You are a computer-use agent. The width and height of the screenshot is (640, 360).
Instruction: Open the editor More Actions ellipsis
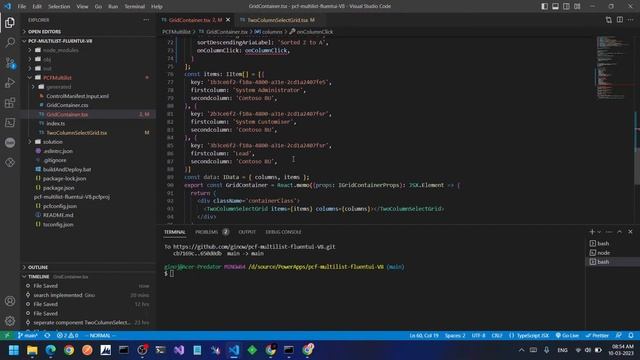631,20
